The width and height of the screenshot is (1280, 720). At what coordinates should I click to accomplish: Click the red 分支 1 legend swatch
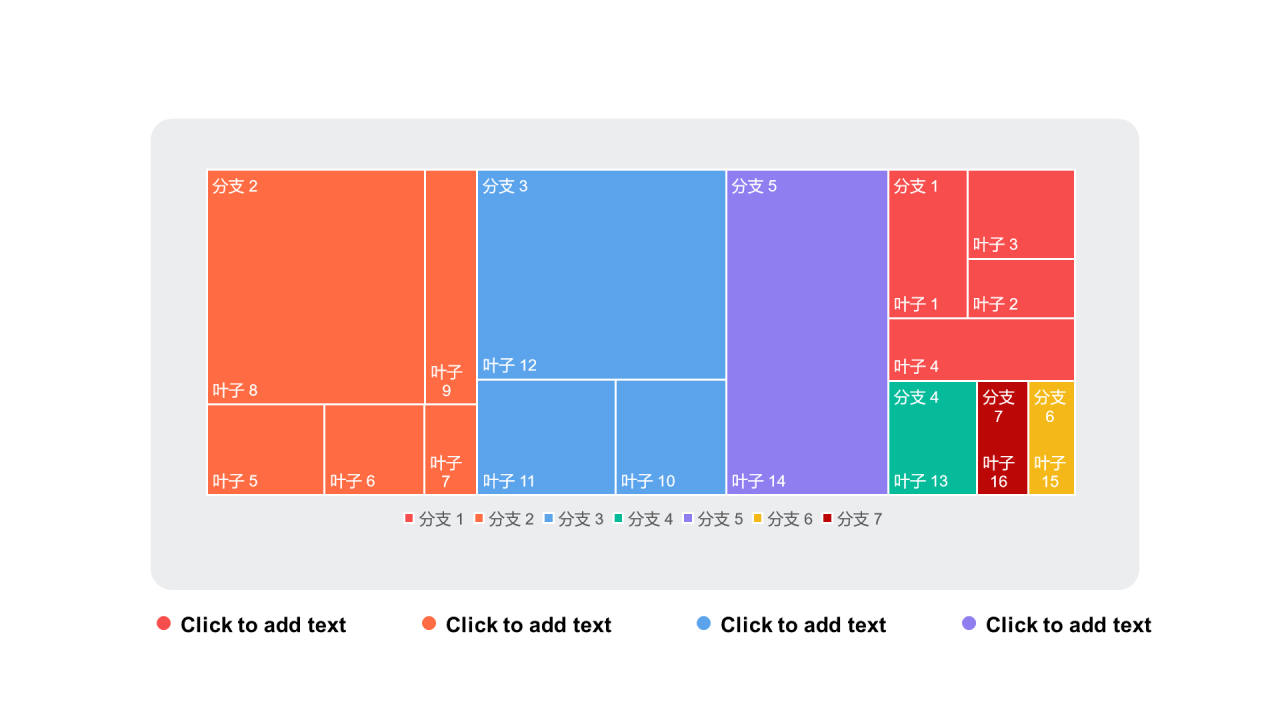pyautogui.click(x=409, y=518)
